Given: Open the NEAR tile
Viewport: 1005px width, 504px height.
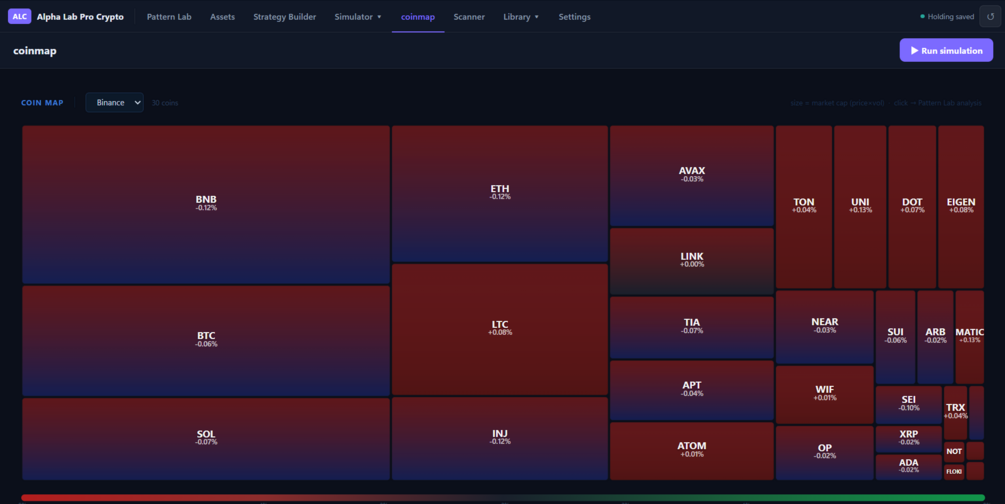Looking at the screenshot, I should [x=825, y=327].
